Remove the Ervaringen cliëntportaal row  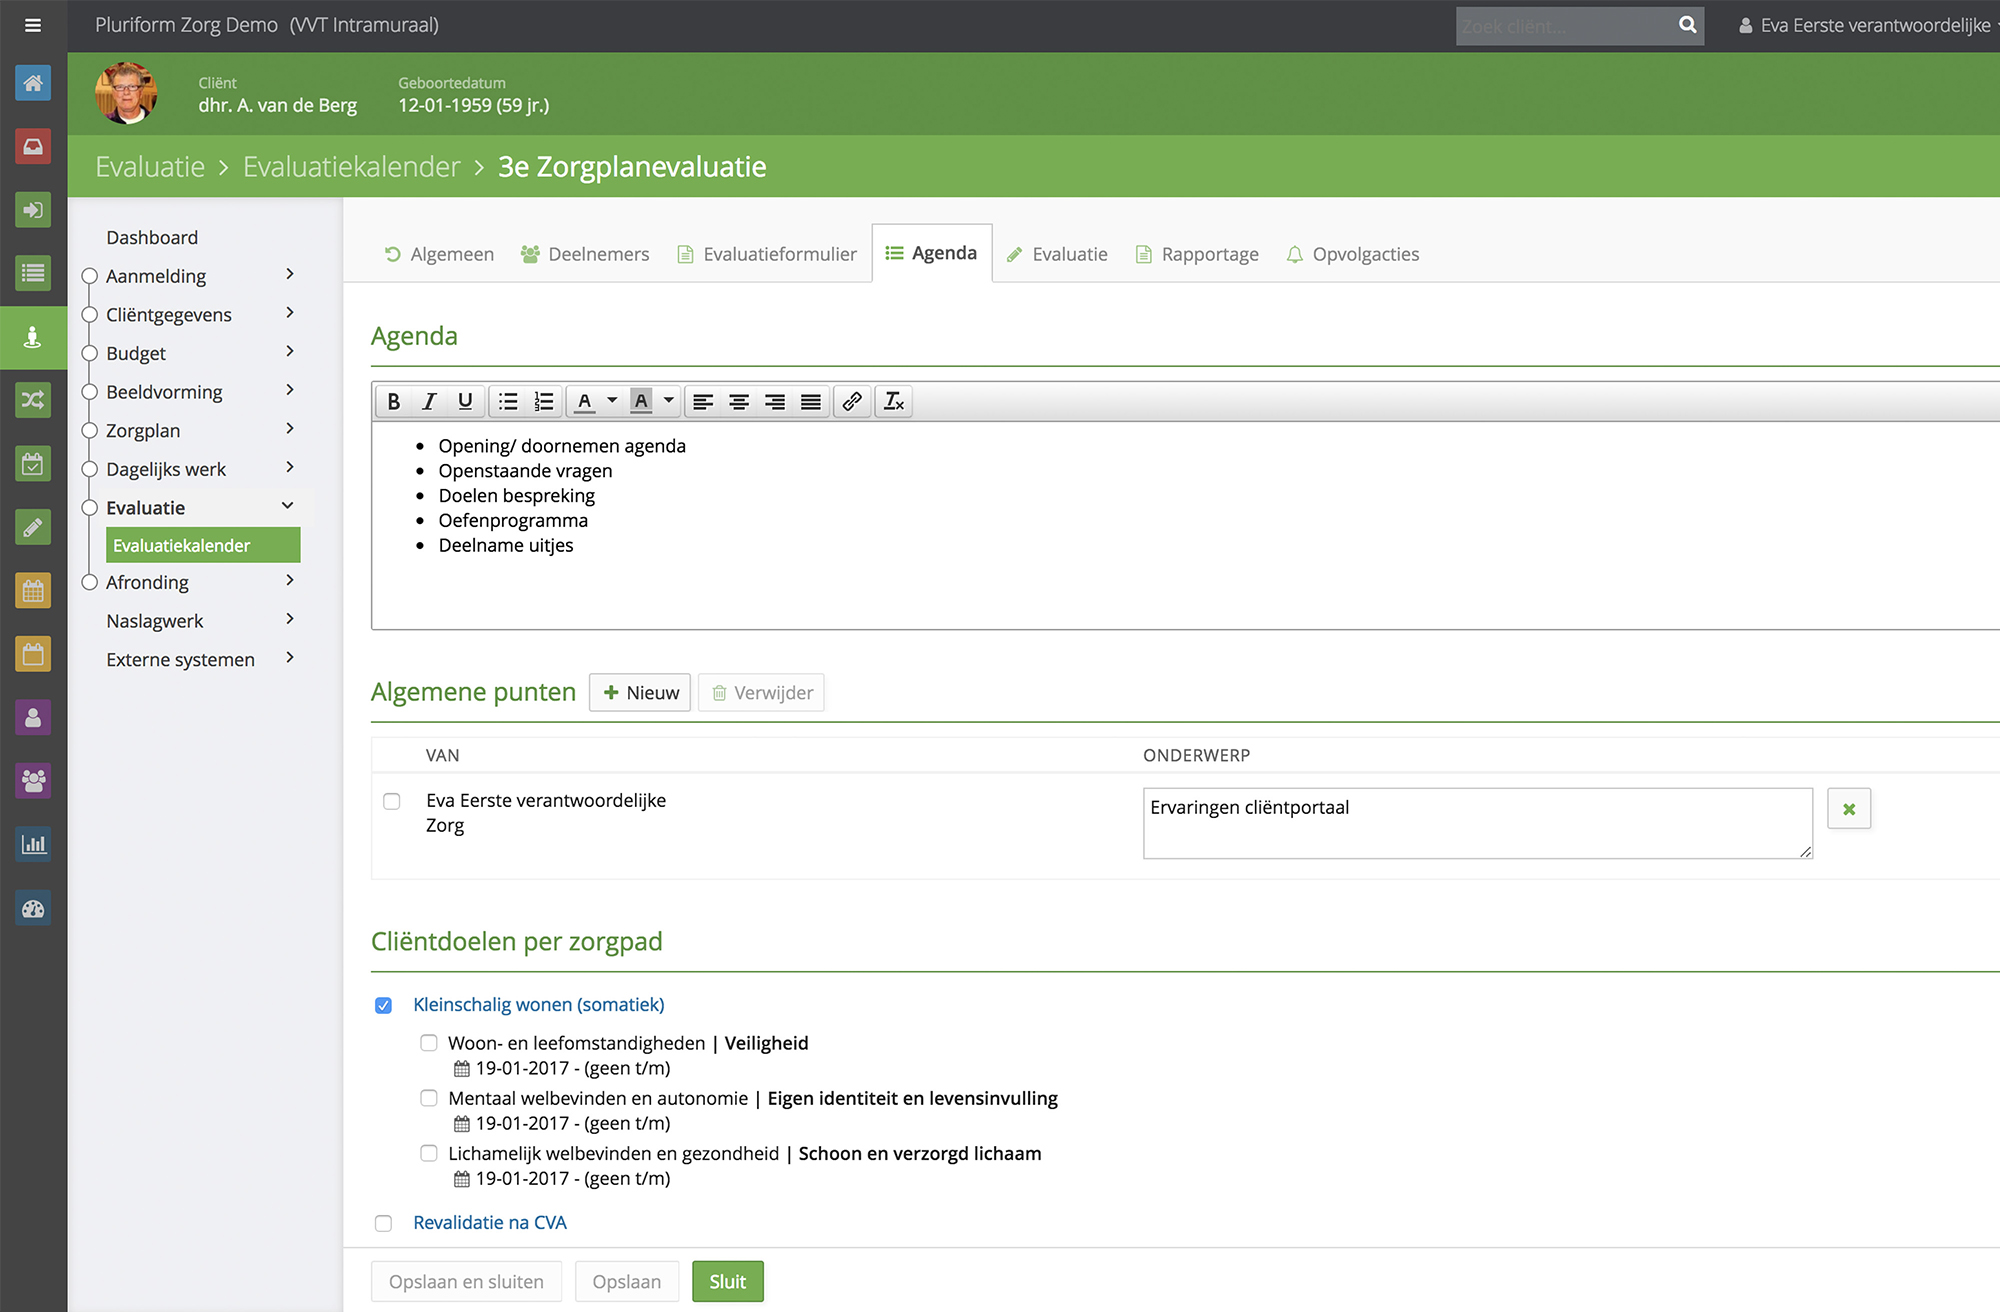point(1849,809)
